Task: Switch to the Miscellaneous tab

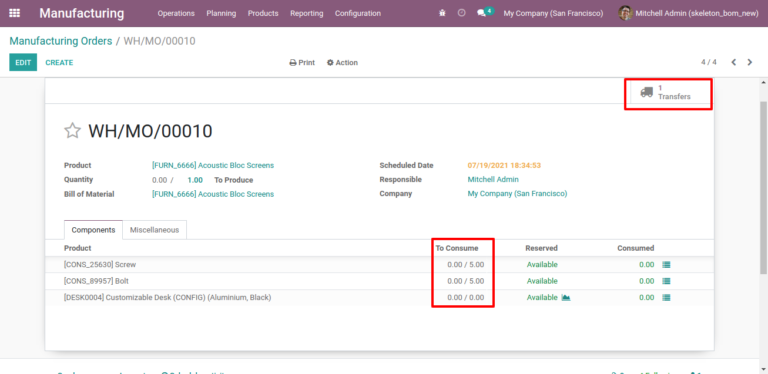Action: click(x=154, y=230)
